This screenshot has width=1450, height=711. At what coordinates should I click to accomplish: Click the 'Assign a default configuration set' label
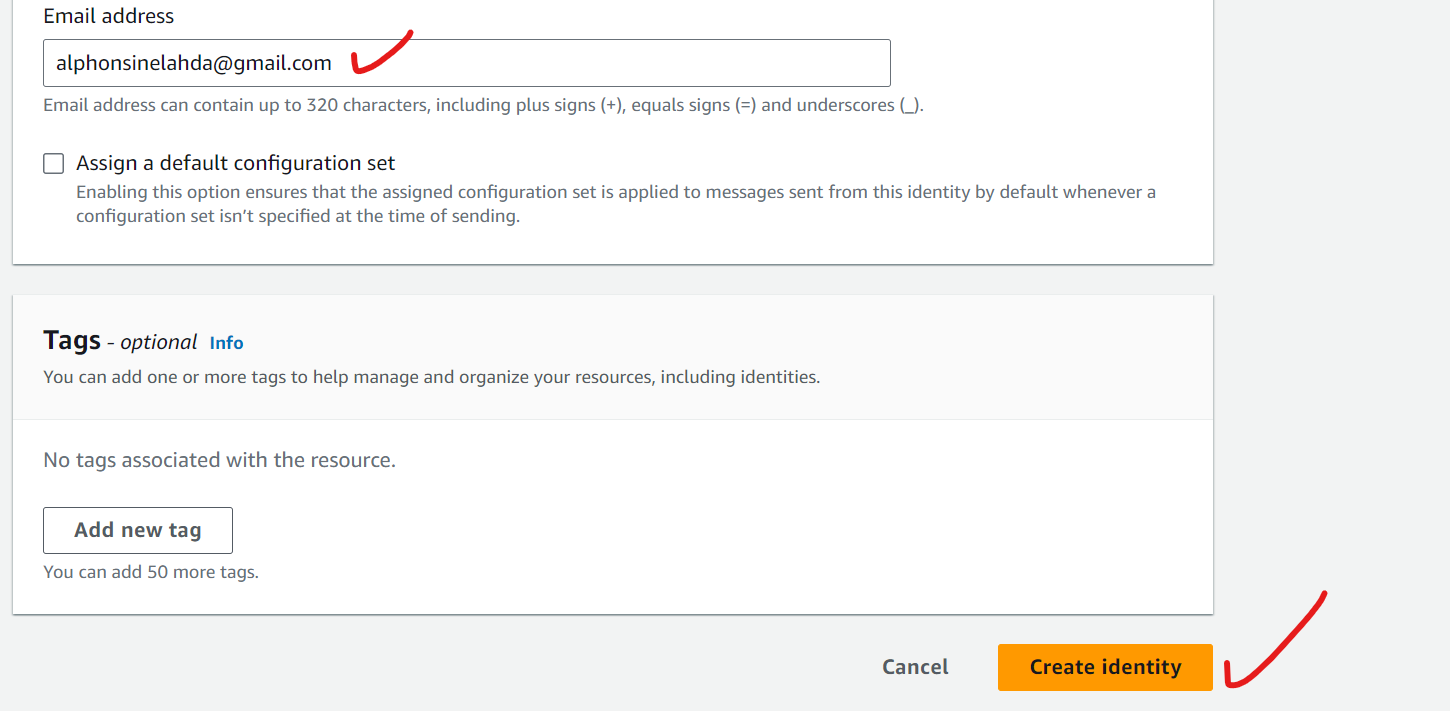(x=235, y=163)
